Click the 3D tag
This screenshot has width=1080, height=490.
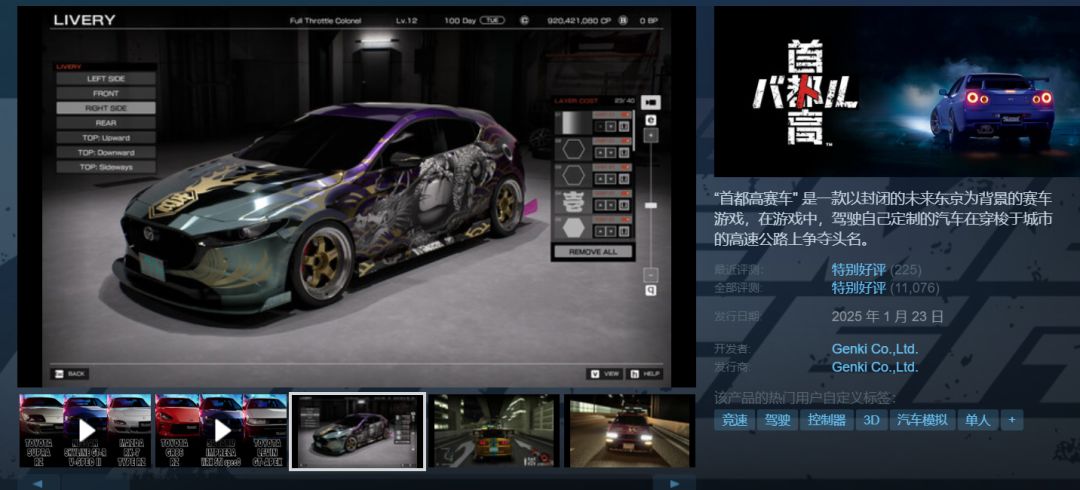(x=871, y=420)
